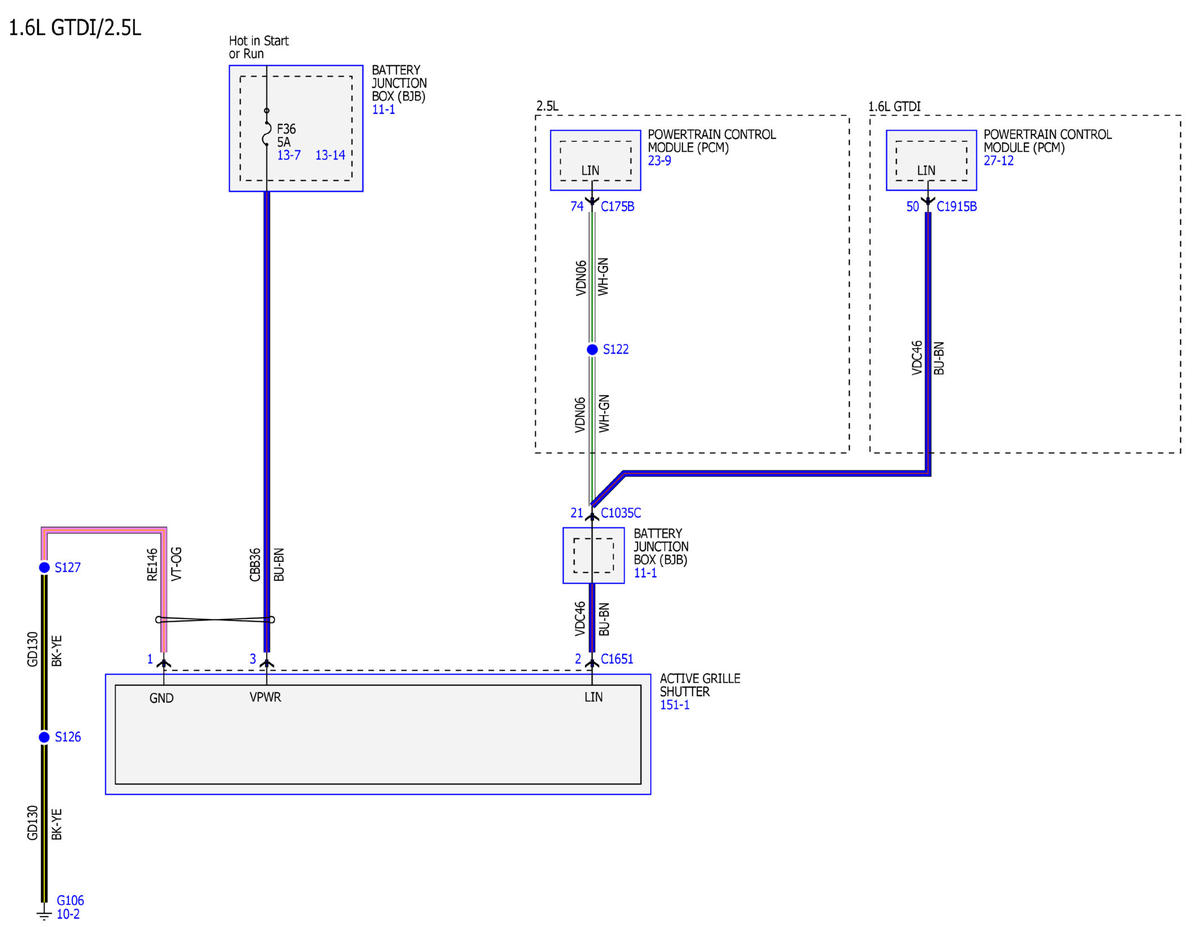This screenshot has width=1200, height=927.
Task: Open the 27-12 PCM page reference
Action: point(1000,160)
